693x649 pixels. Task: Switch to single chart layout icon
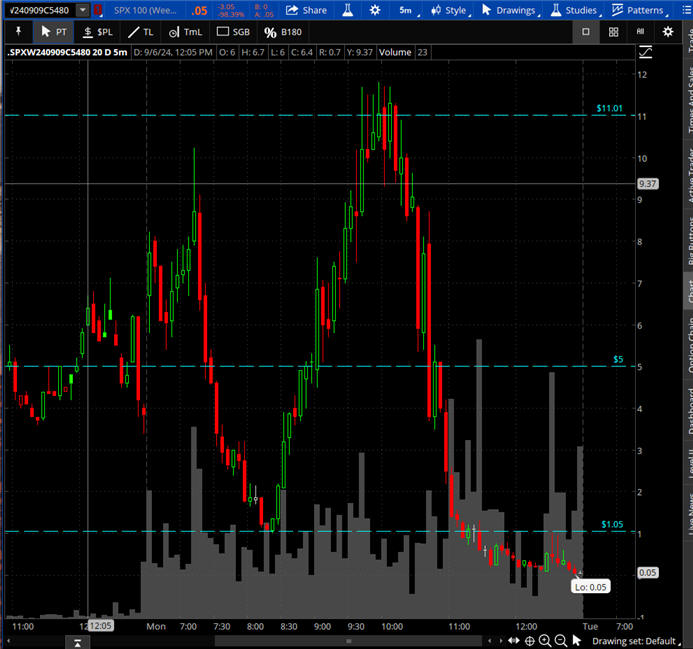586,32
